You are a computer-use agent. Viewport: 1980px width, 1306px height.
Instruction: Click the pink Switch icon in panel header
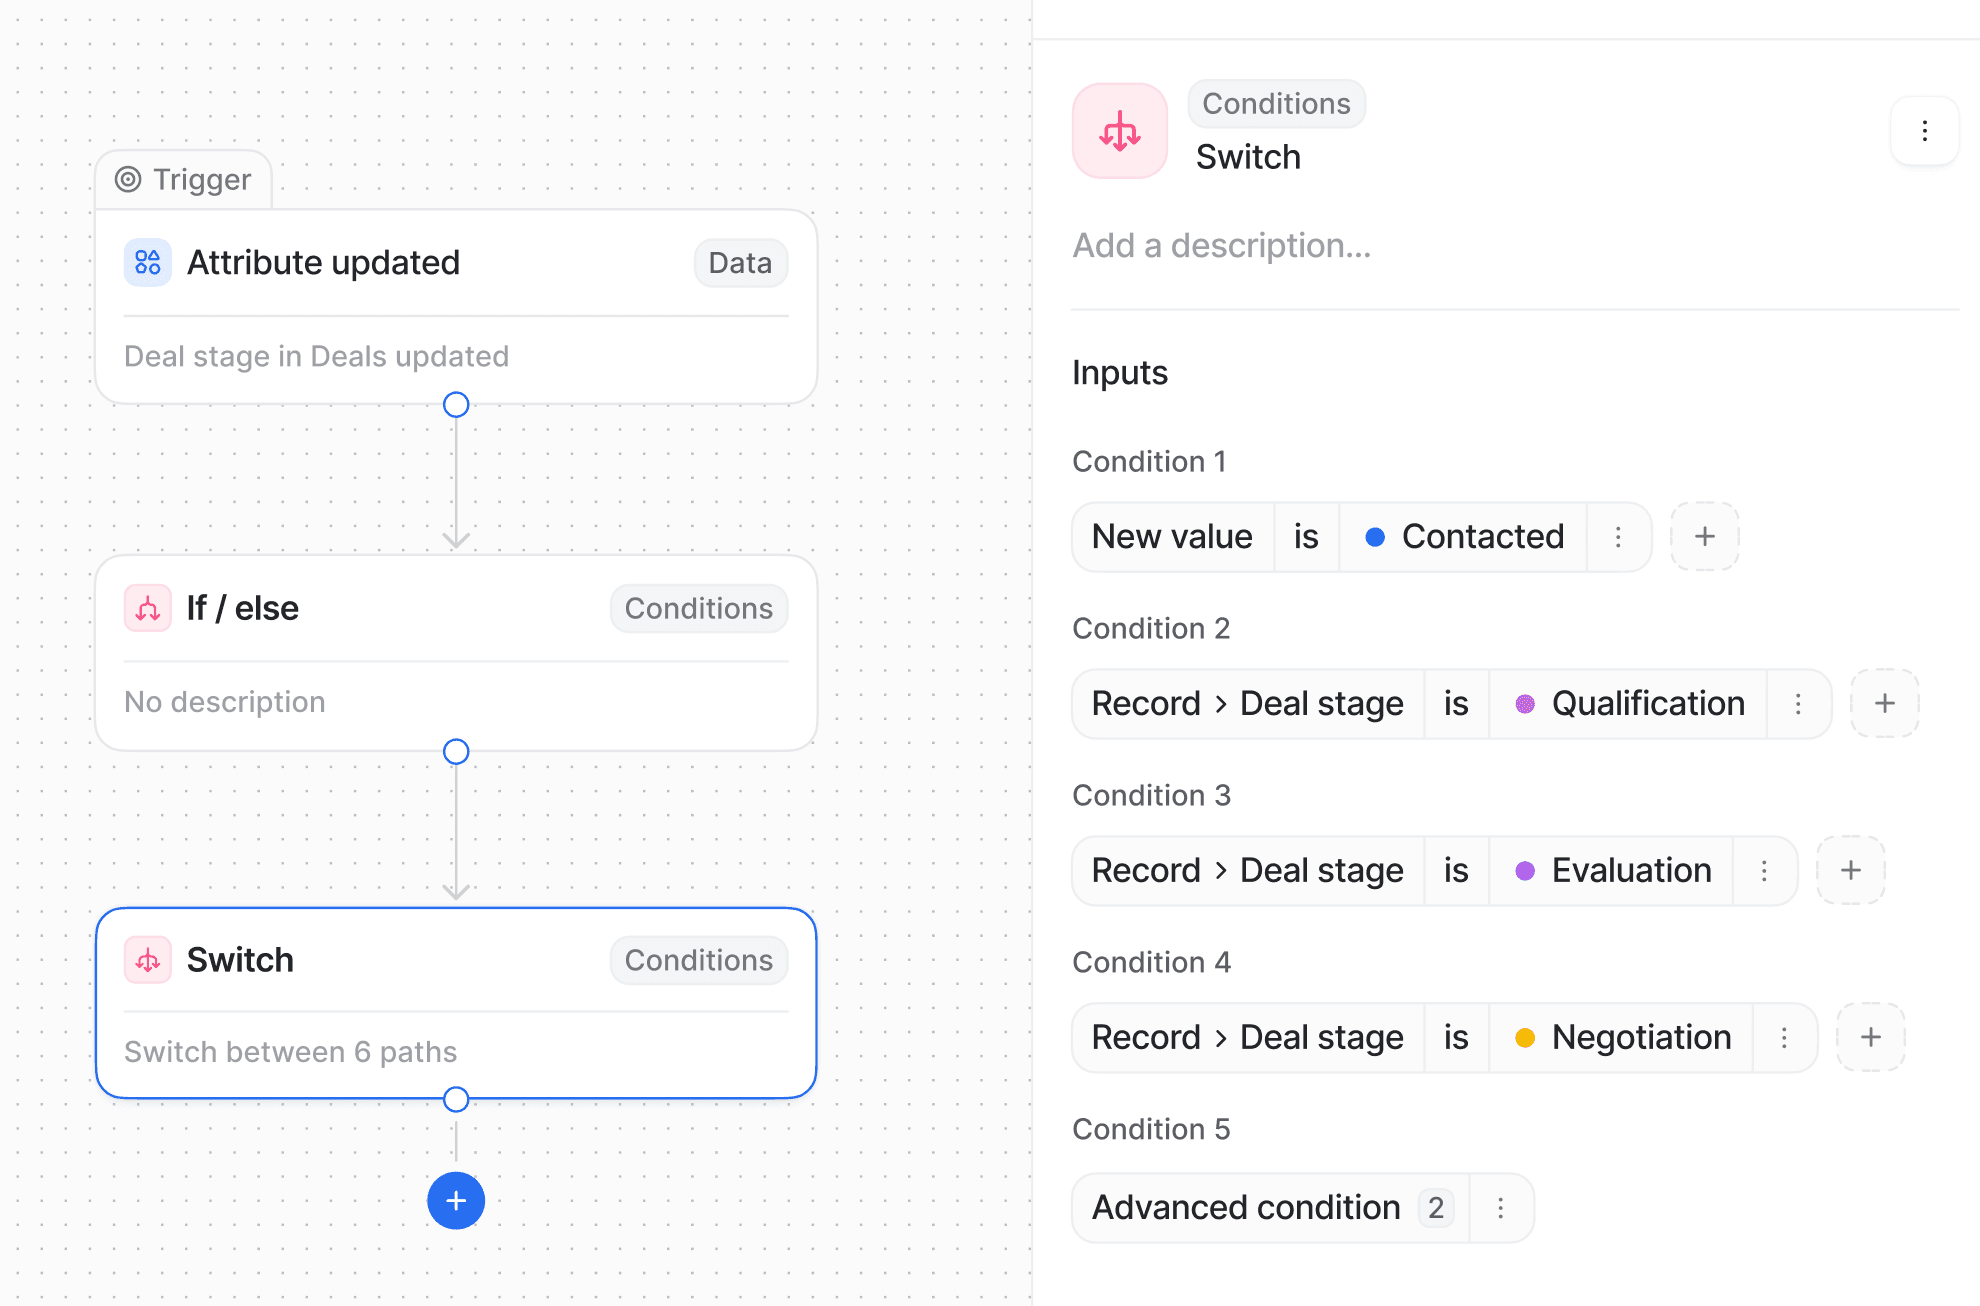click(x=1120, y=131)
